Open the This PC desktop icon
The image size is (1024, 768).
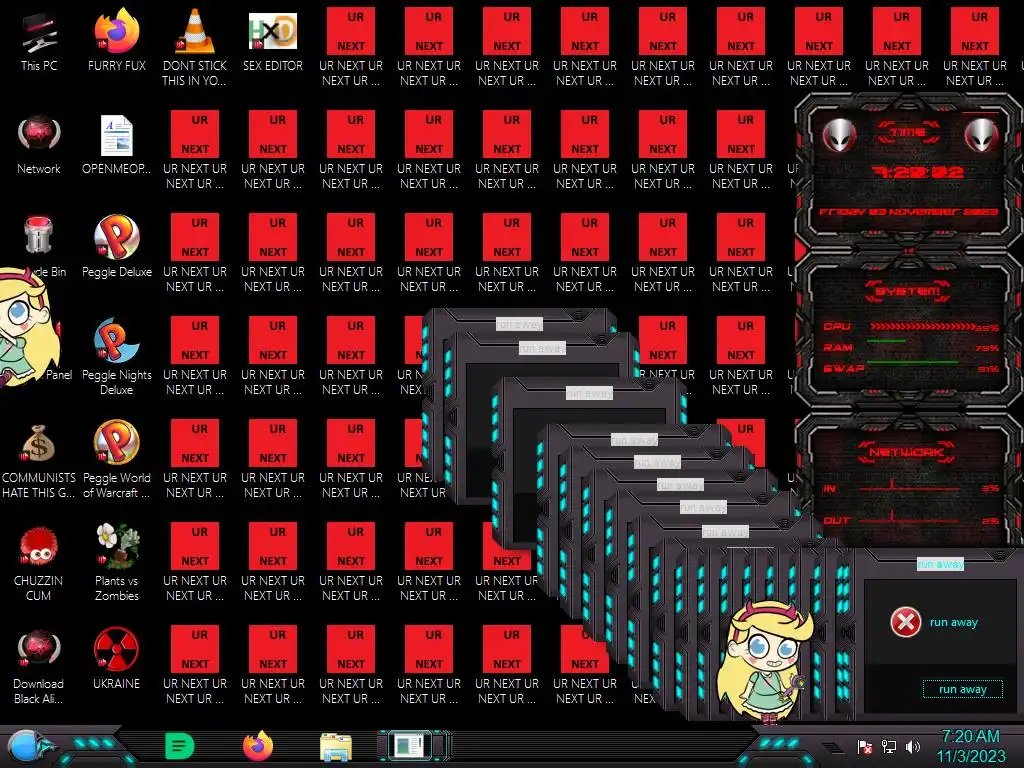tap(39, 40)
